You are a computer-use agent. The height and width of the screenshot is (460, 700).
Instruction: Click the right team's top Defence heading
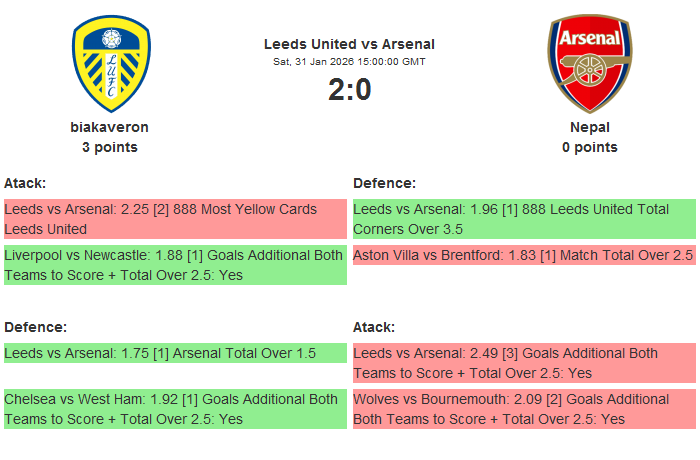384,183
